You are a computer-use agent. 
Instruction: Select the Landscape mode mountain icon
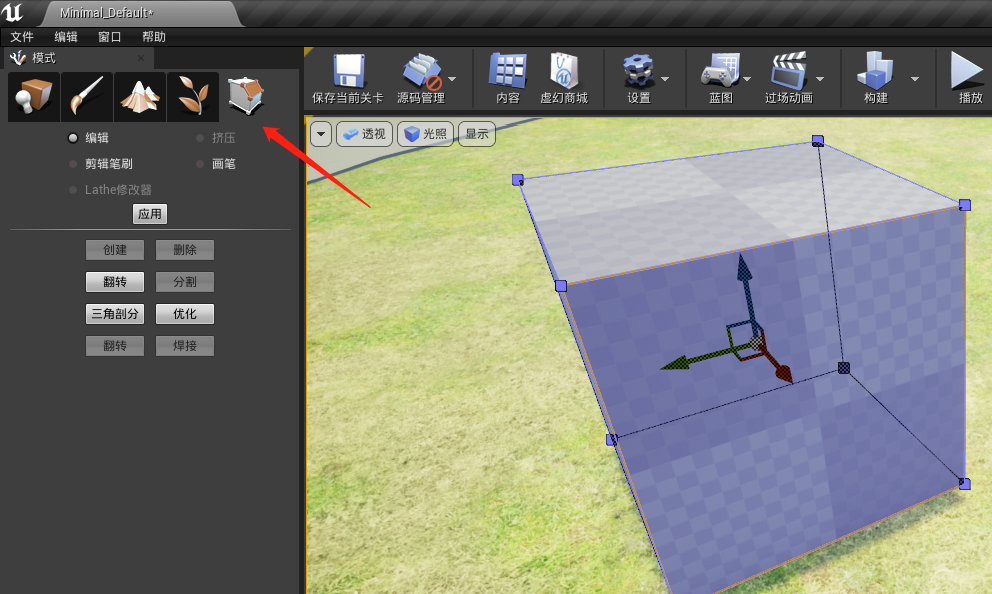click(140, 96)
